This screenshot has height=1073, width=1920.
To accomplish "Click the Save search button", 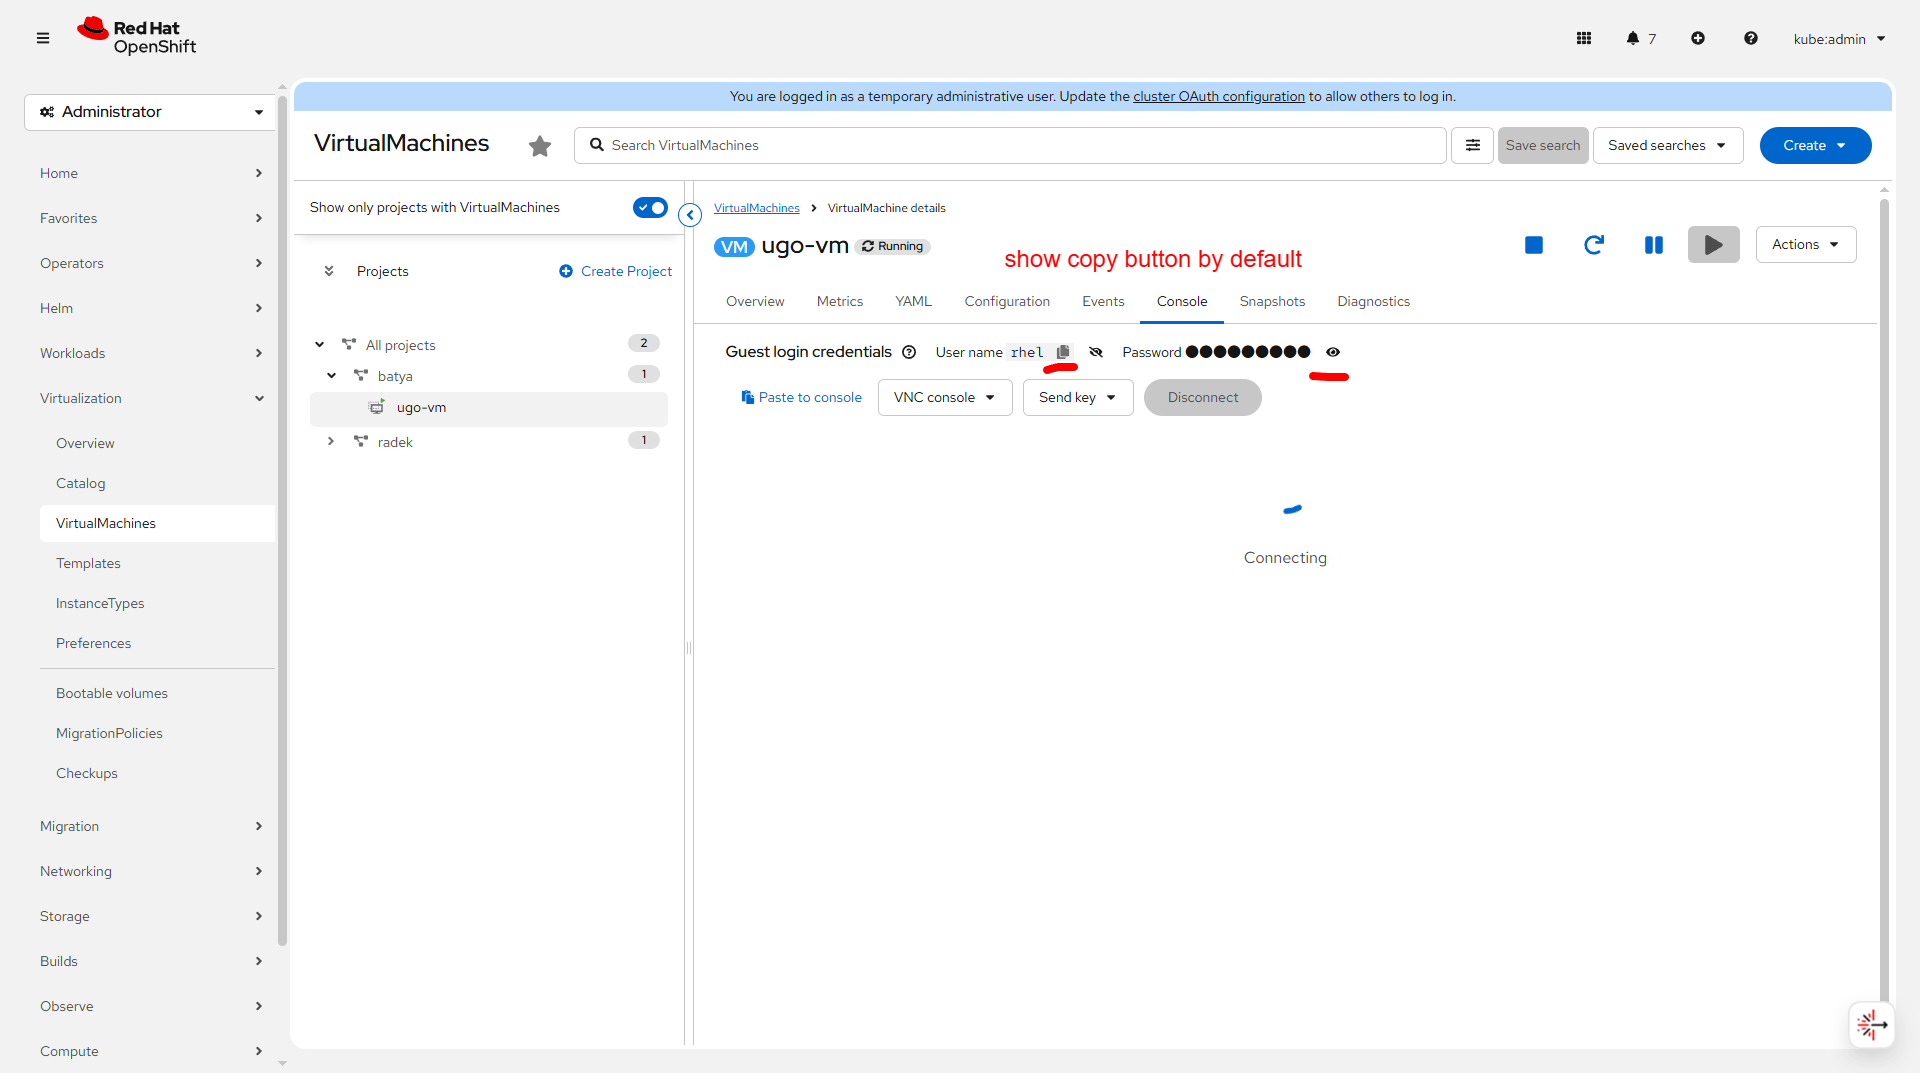I will point(1543,145).
